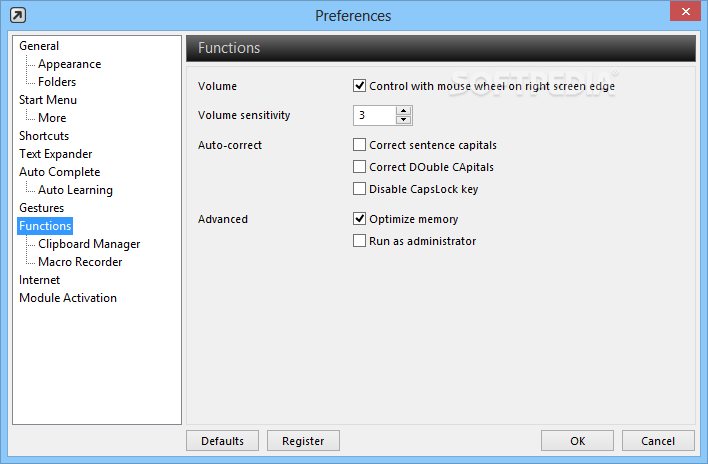Click the Register button

pyautogui.click(x=303, y=441)
